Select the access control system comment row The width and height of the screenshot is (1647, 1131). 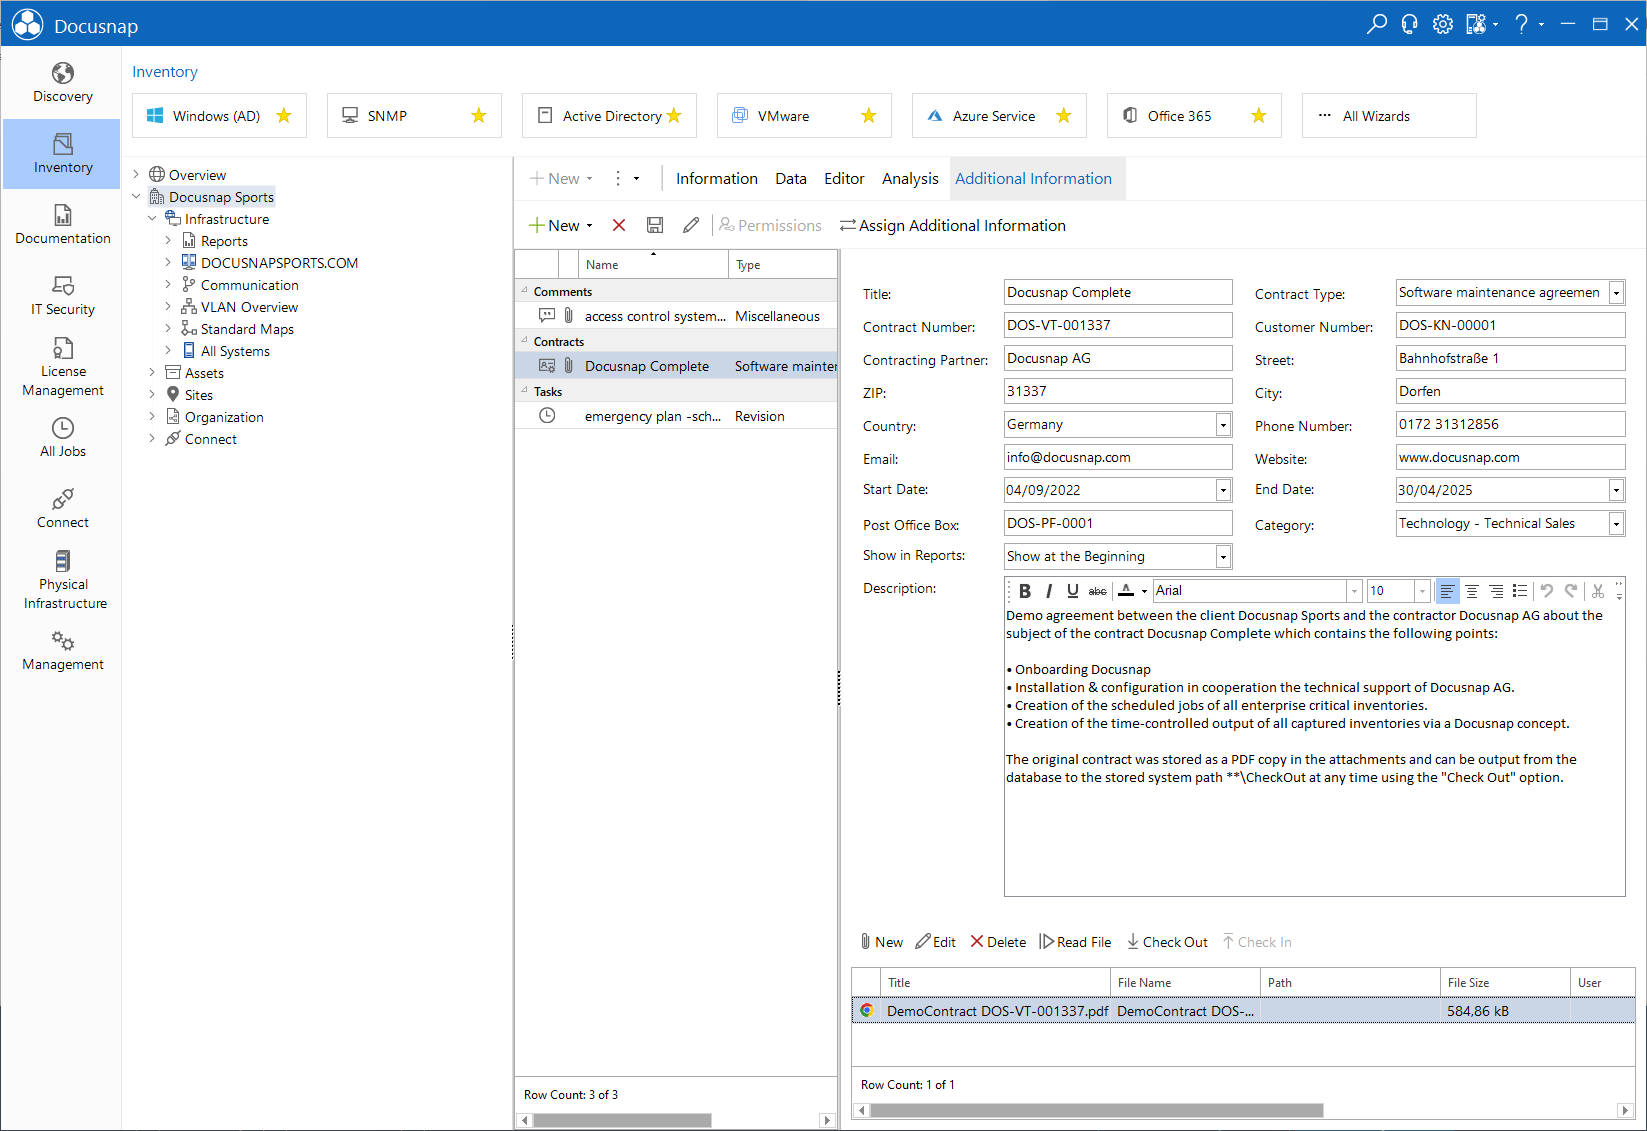click(x=676, y=316)
